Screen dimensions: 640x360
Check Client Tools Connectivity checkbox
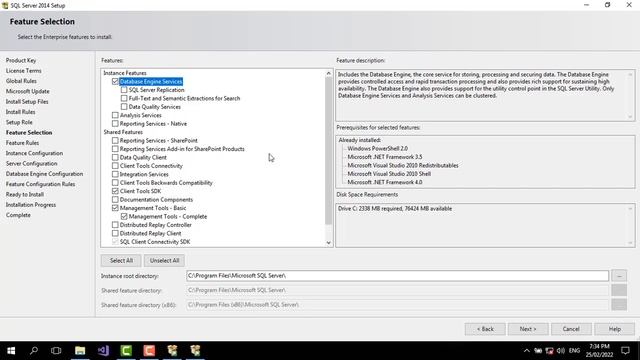tap(115, 166)
